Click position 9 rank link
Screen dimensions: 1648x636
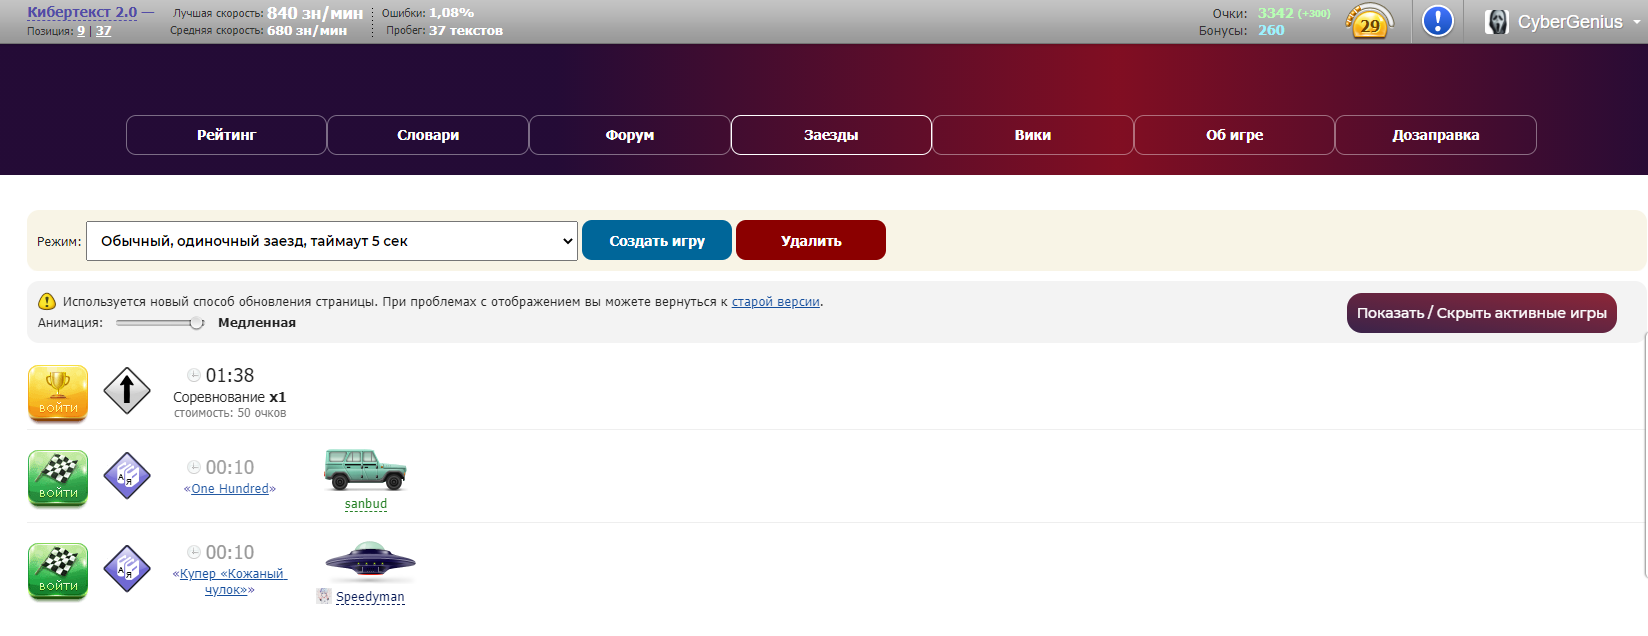(x=81, y=31)
